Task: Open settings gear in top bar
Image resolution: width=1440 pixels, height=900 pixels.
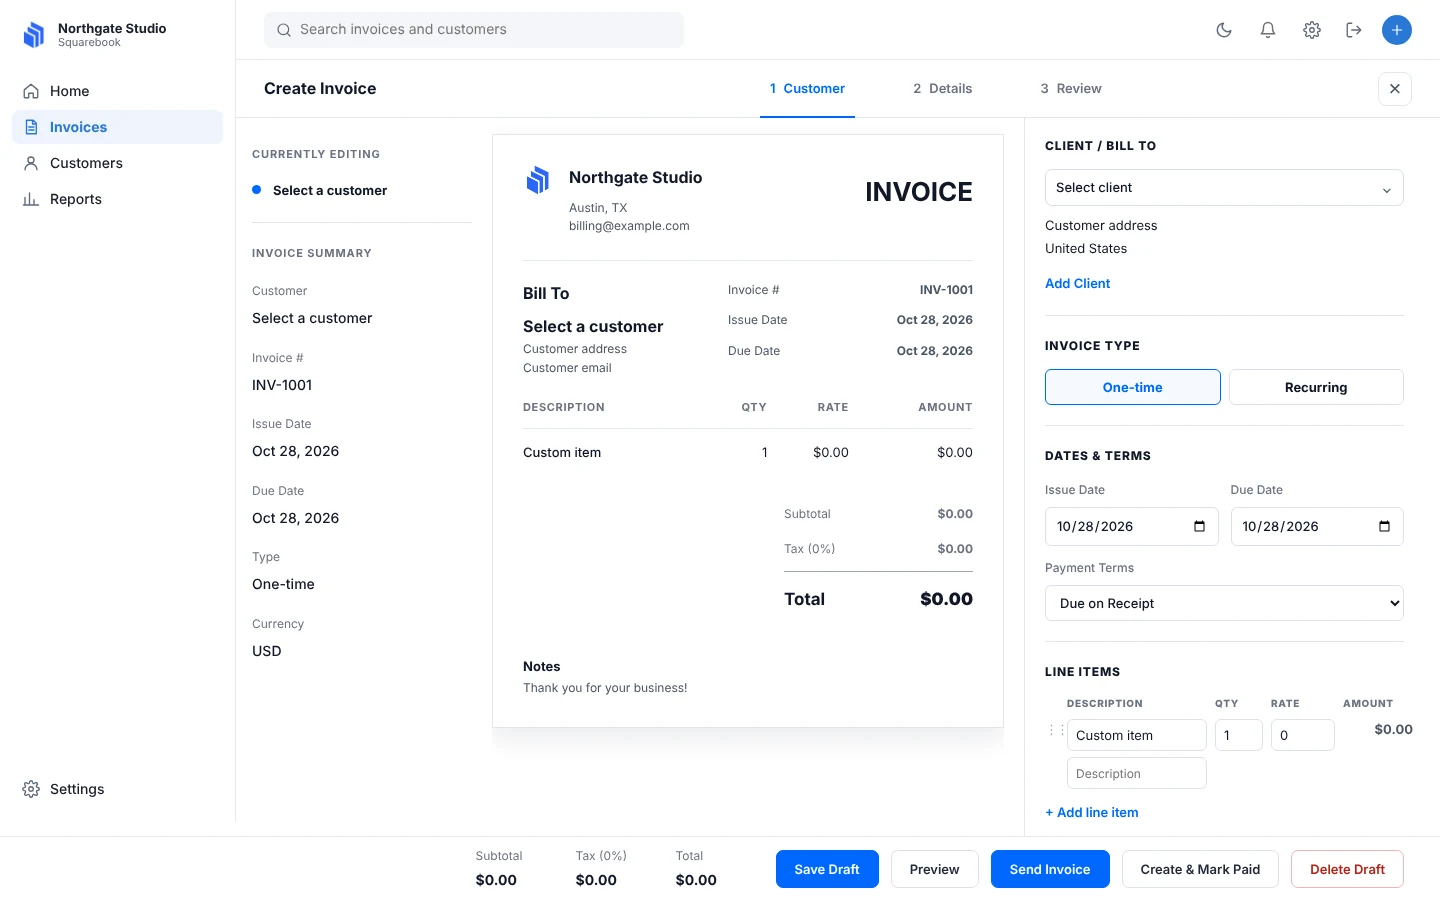Action: (1312, 30)
